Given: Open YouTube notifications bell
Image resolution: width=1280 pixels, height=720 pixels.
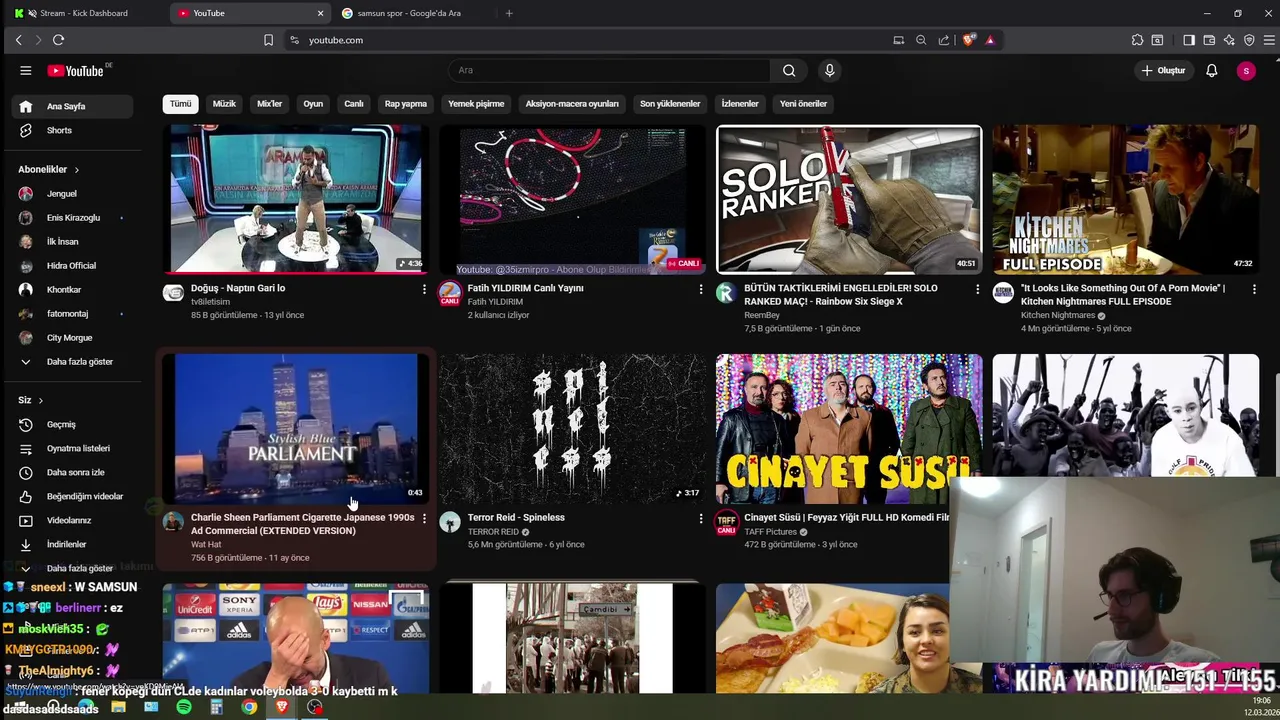Looking at the screenshot, I should pyautogui.click(x=1211, y=70).
